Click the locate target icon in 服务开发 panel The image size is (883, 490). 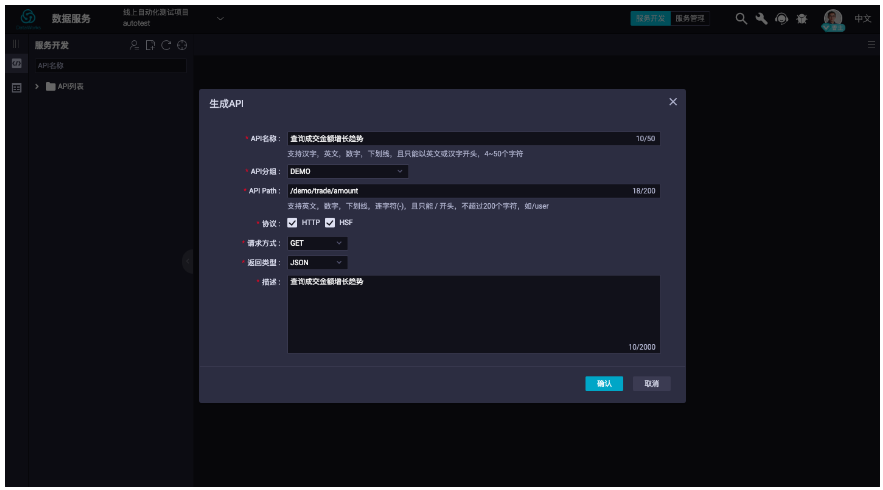[x=182, y=45]
